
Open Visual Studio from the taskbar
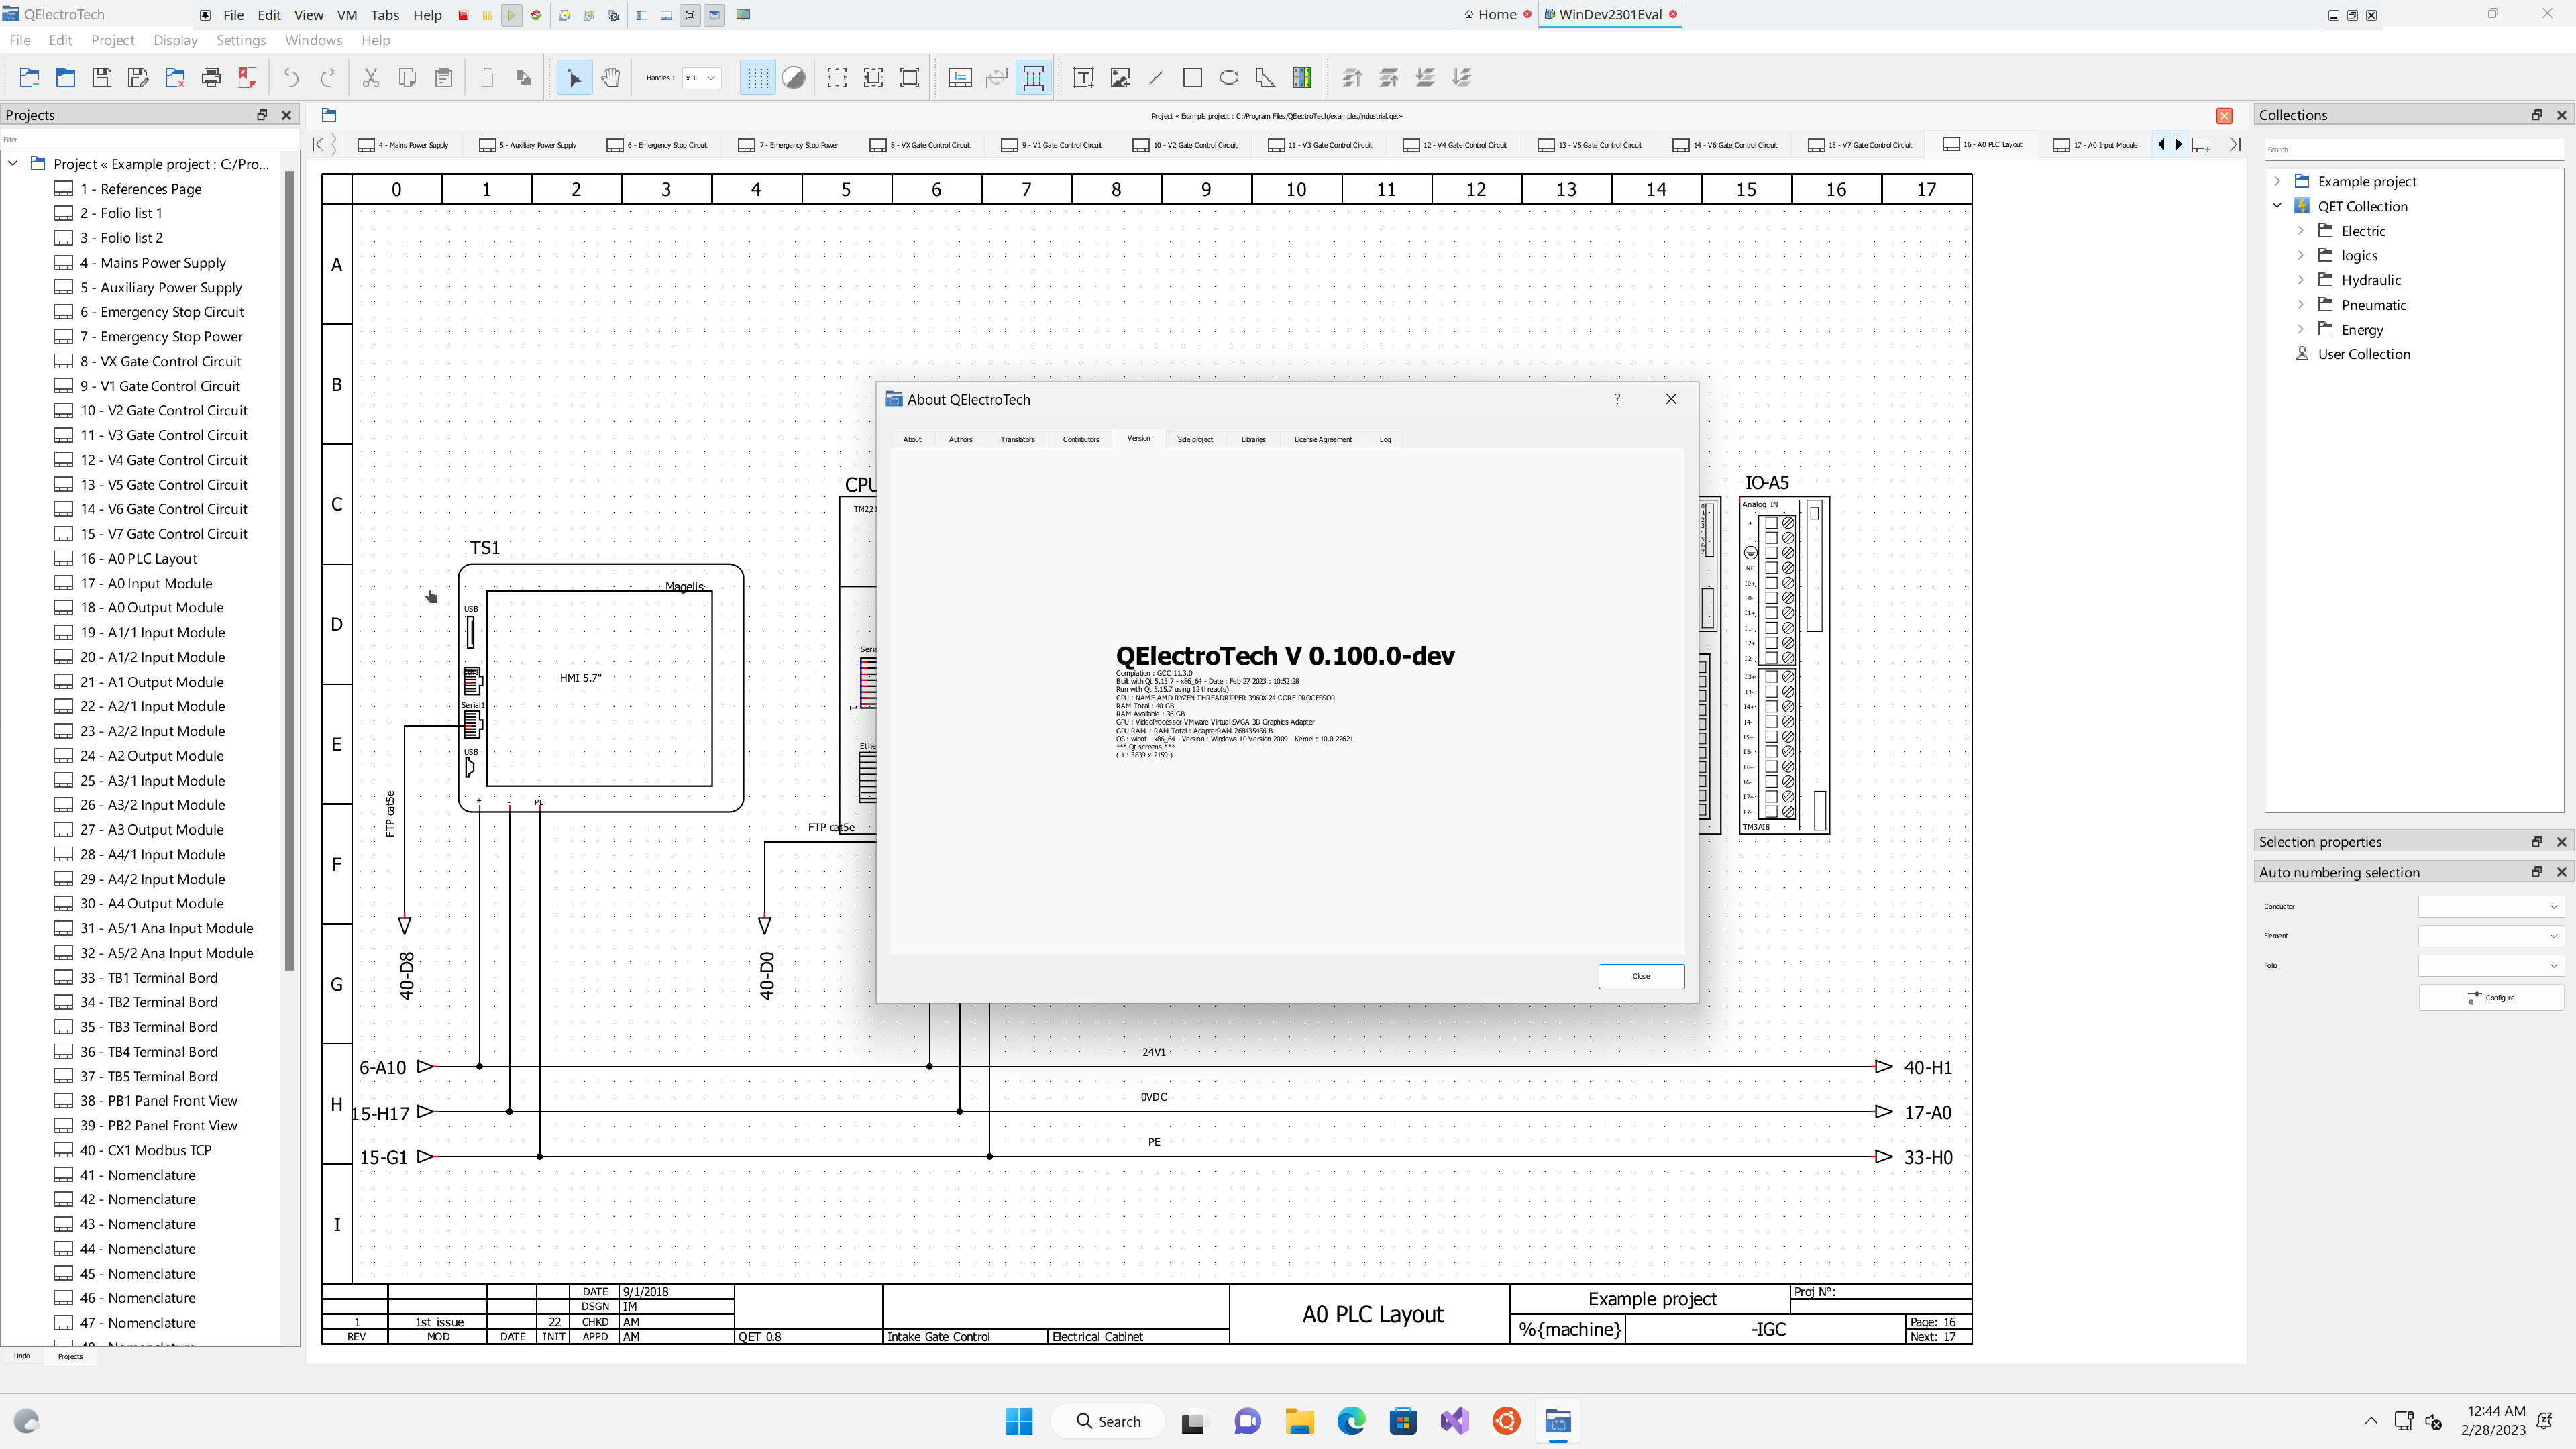(x=1455, y=1421)
